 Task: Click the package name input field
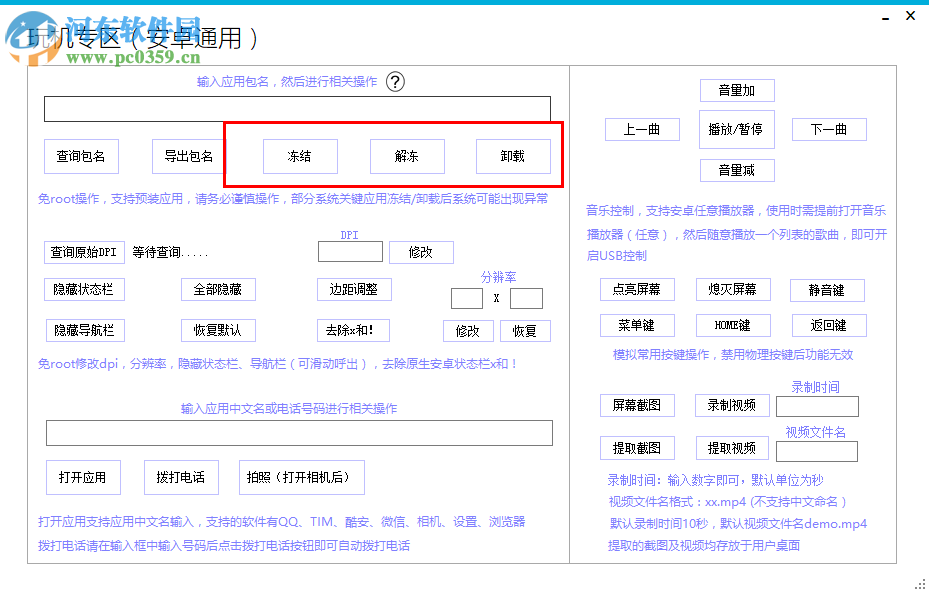[297, 109]
